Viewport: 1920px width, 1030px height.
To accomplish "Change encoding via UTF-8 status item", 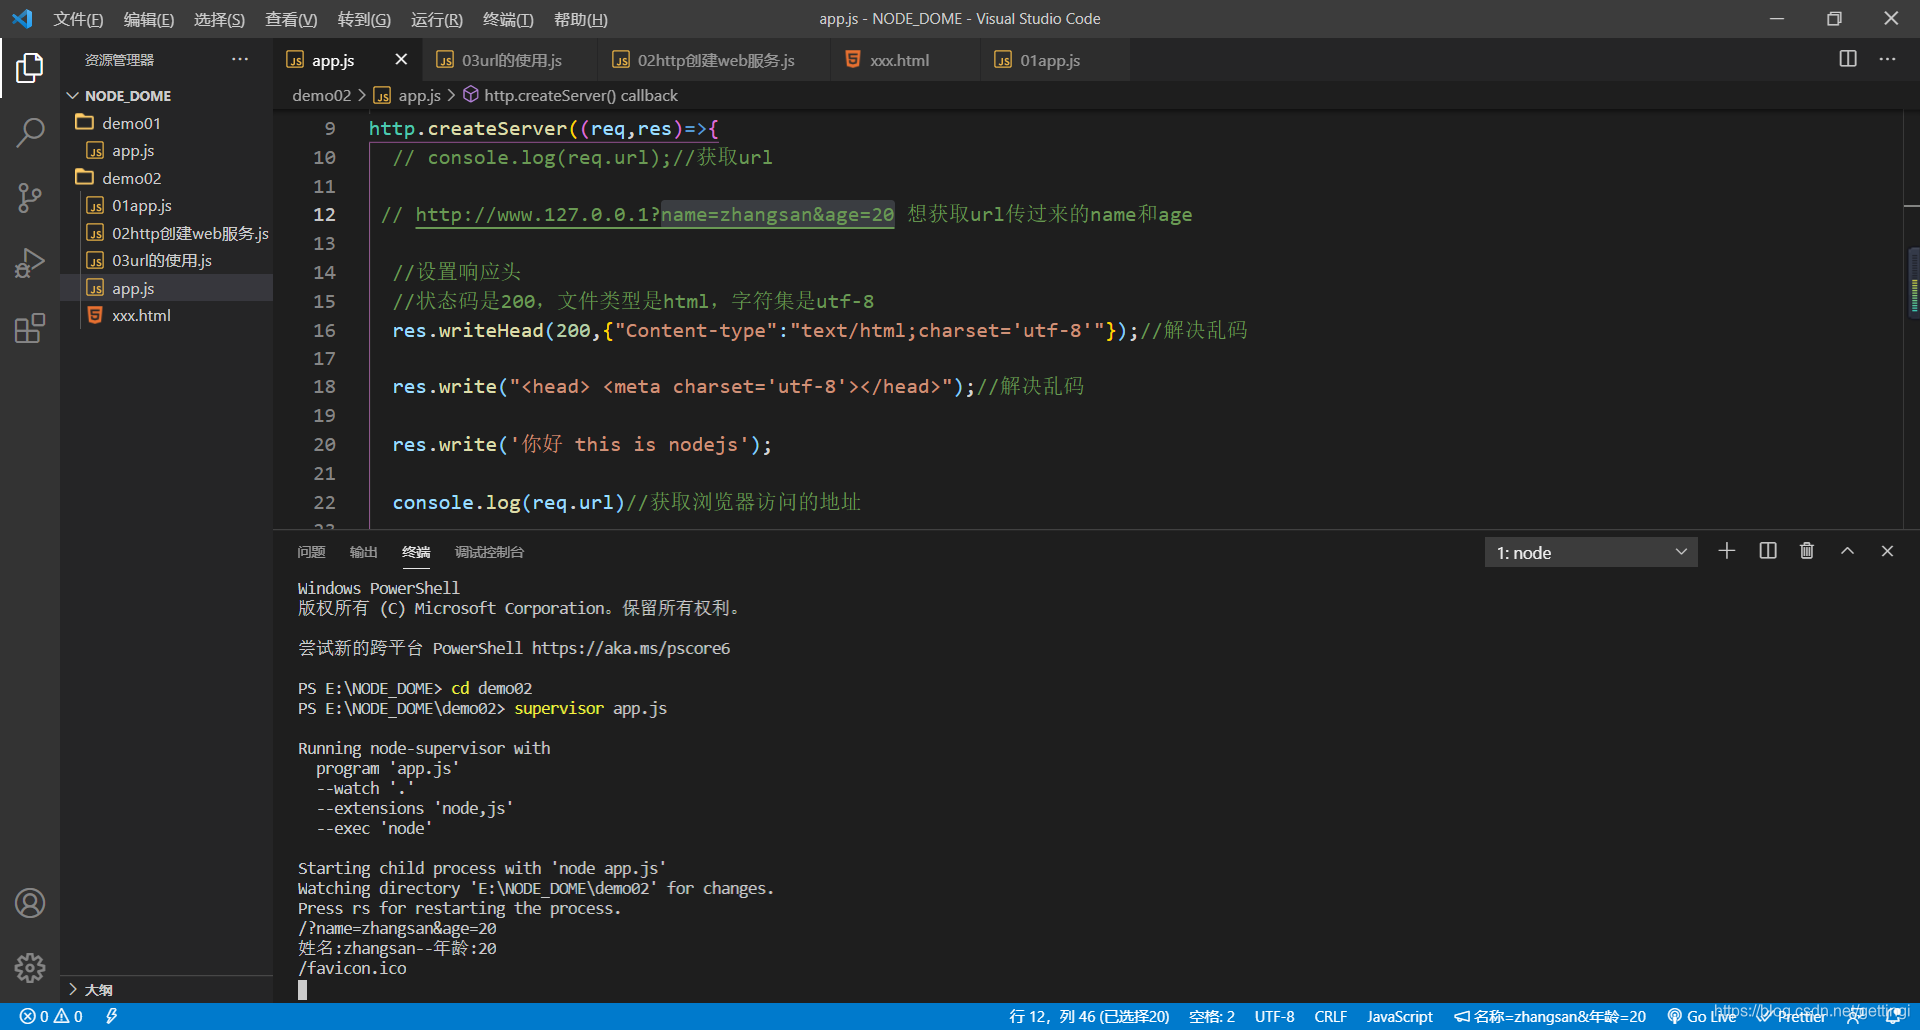I will (x=1274, y=1016).
